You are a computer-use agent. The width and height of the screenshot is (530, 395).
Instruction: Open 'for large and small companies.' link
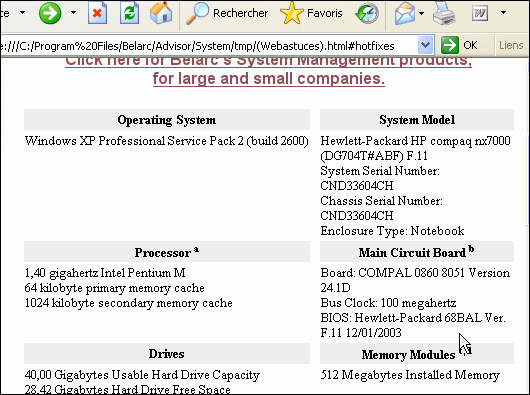click(269, 78)
